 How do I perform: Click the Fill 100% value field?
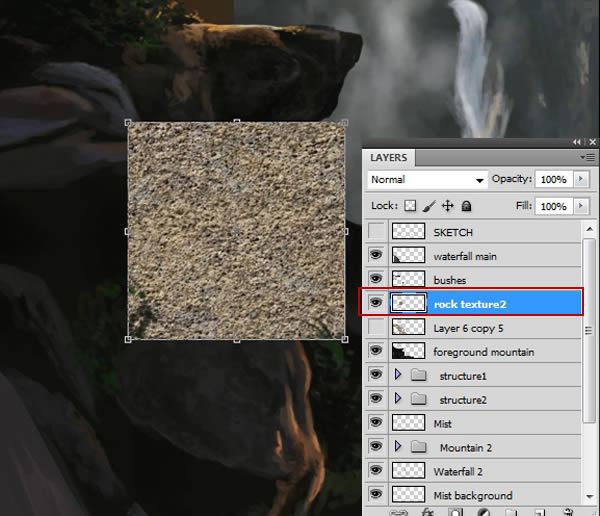[554, 206]
